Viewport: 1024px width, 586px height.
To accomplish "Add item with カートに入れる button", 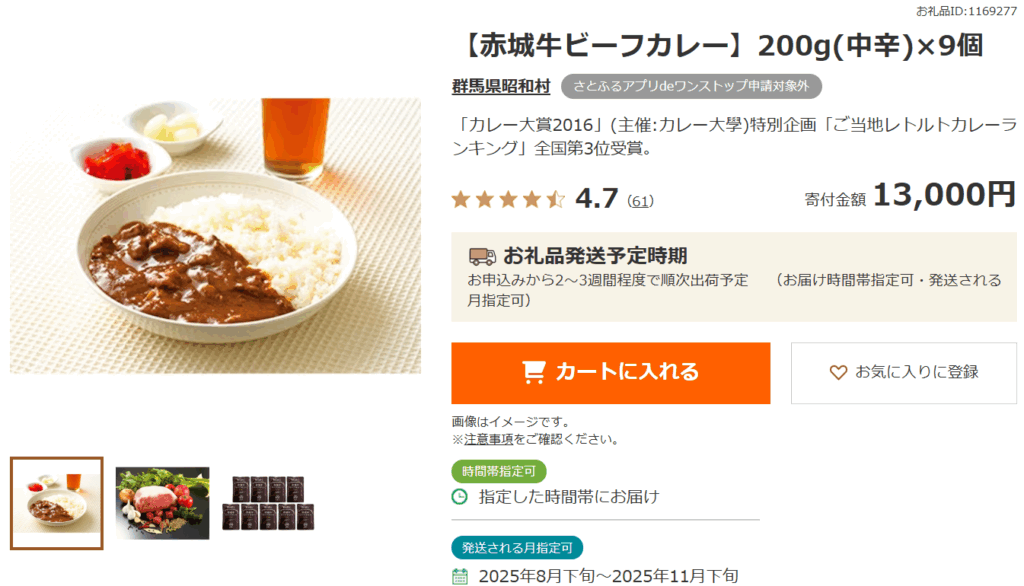I will (610, 372).
